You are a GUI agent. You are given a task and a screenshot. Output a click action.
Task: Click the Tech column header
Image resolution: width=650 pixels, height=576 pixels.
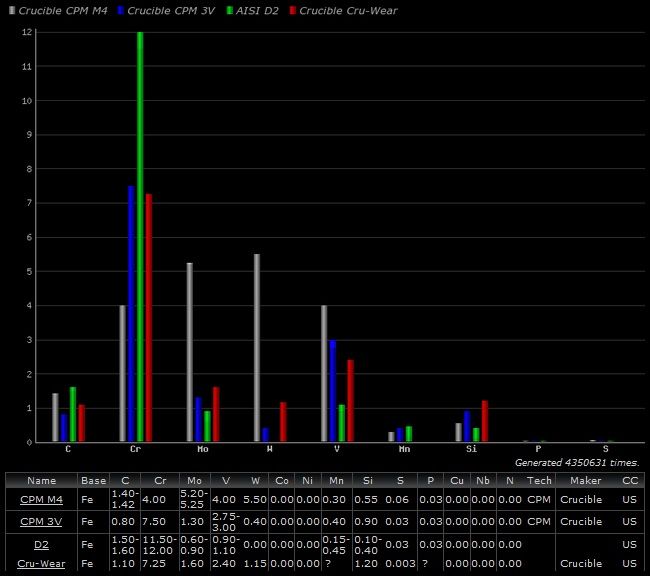click(539, 480)
